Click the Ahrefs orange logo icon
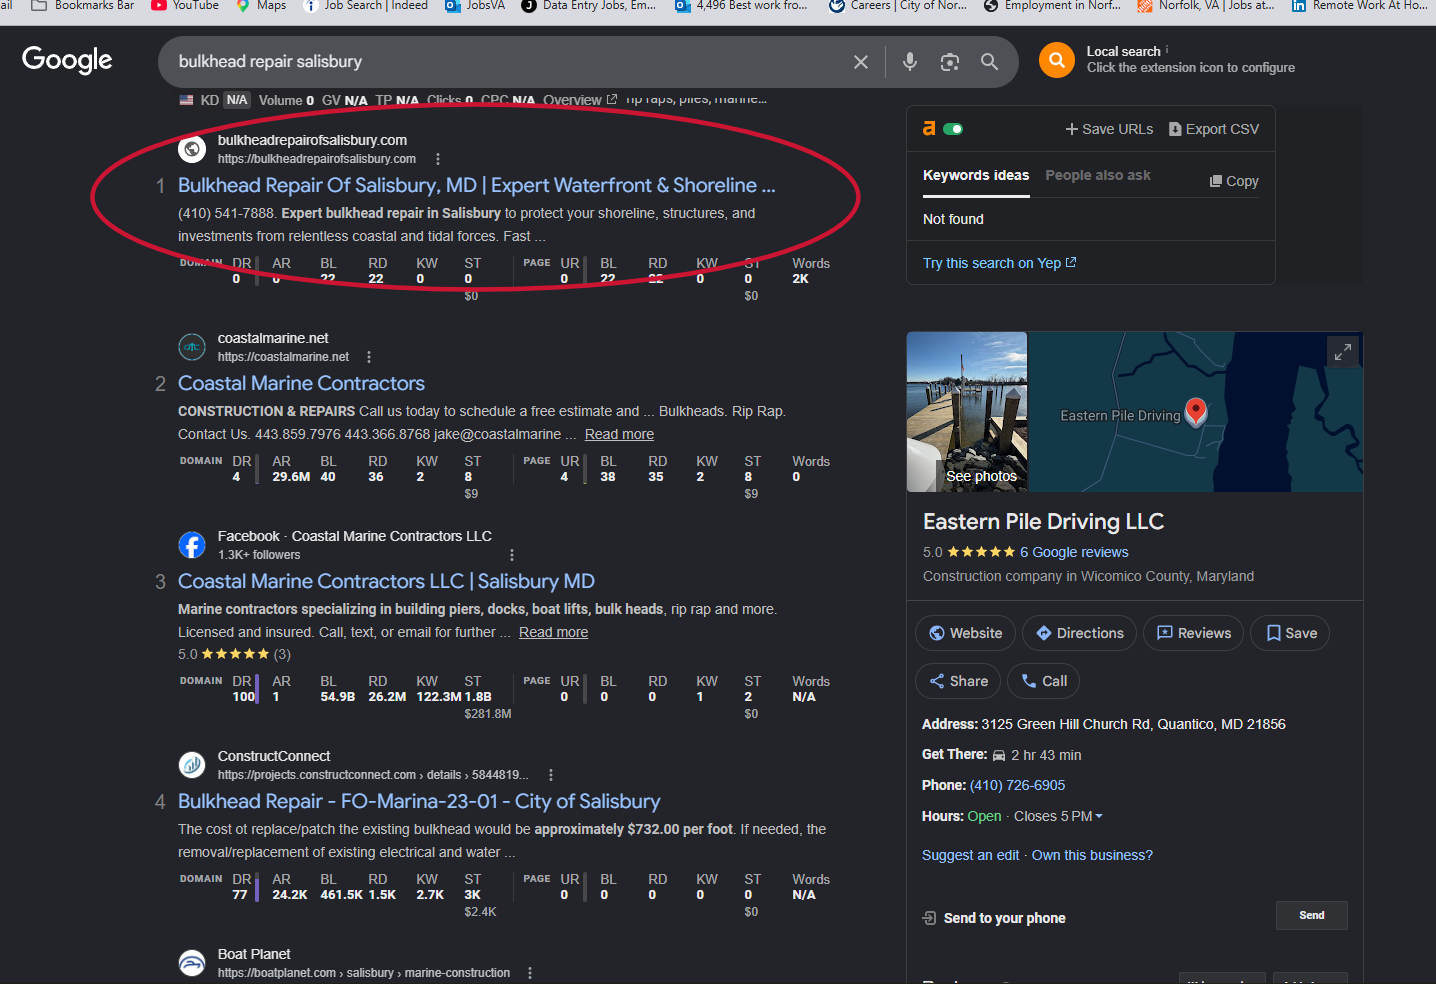Image resolution: width=1436 pixels, height=984 pixels. pos(929,129)
